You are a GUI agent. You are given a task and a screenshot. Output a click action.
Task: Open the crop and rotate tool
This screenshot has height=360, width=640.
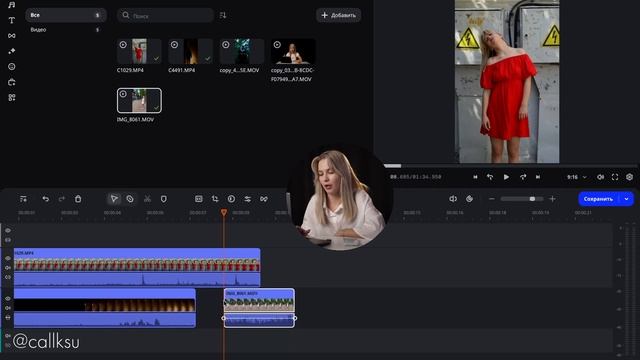click(215, 199)
